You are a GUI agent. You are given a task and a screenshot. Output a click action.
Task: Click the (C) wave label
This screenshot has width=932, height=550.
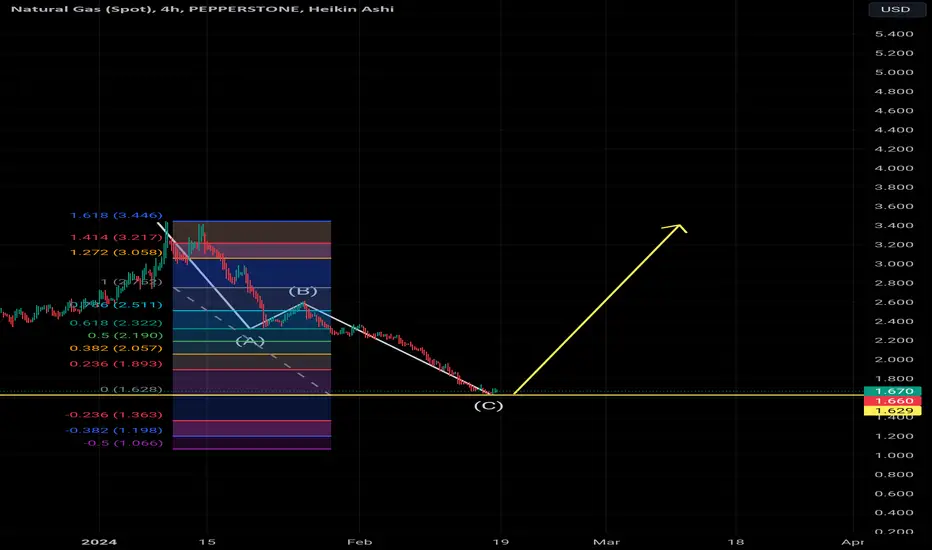coord(489,406)
